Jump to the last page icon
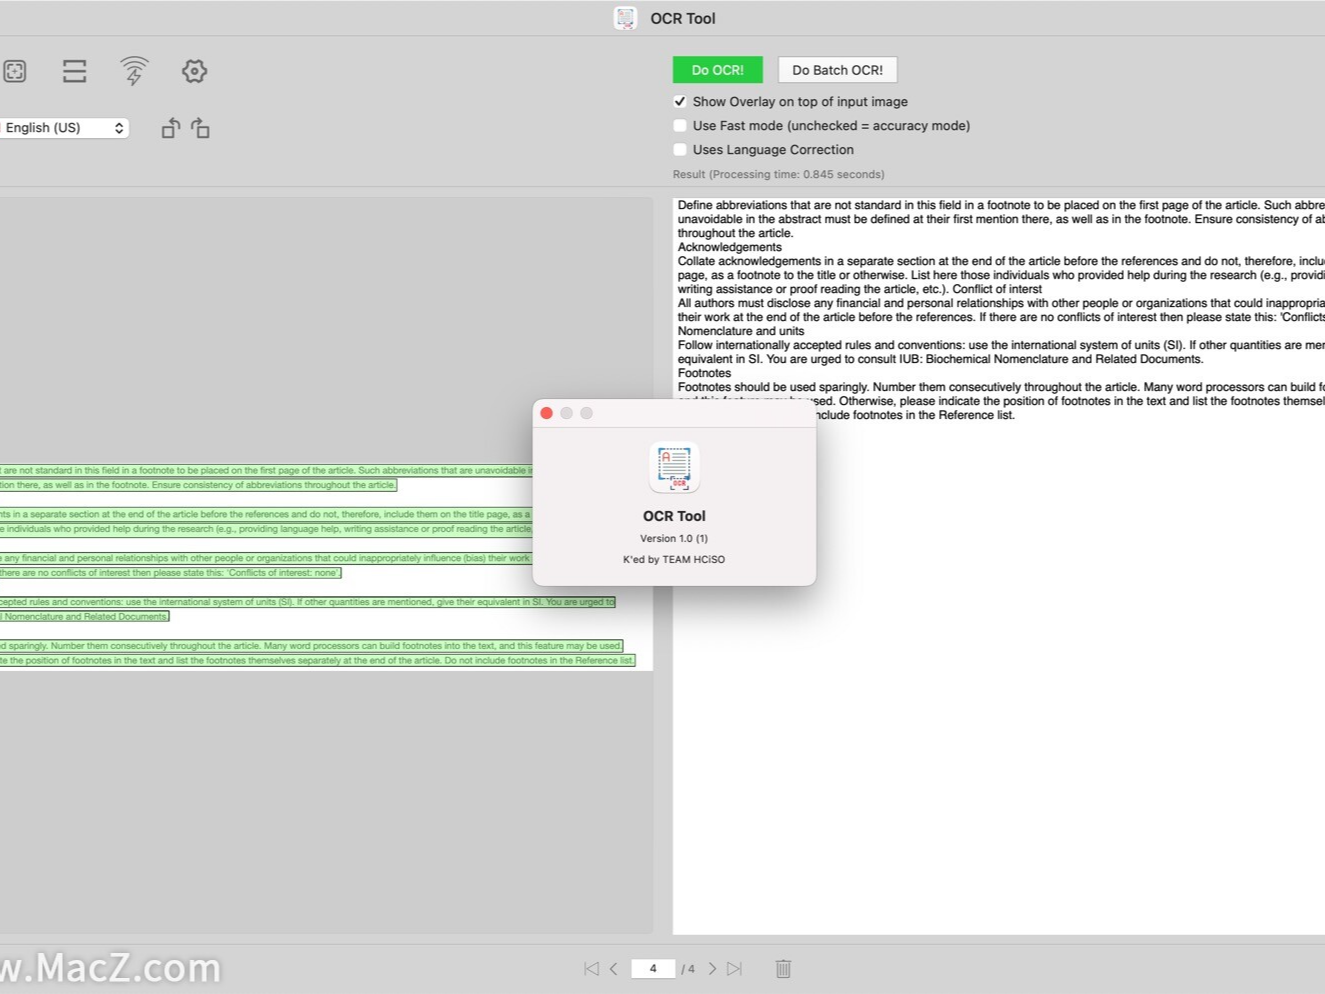The width and height of the screenshot is (1325, 994). coord(735,968)
